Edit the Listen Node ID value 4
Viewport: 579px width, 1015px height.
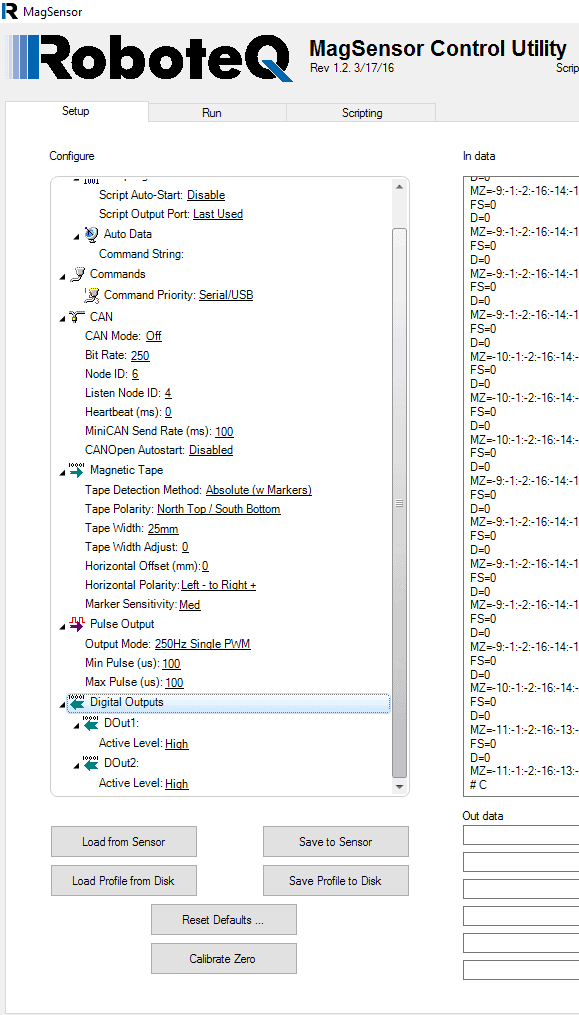pyautogui.click(x=168, y=393)
